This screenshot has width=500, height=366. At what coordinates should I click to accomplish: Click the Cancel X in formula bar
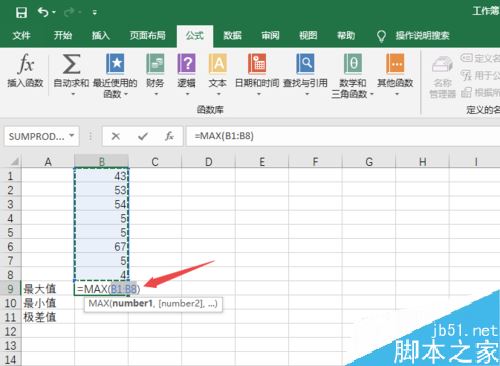116,136
